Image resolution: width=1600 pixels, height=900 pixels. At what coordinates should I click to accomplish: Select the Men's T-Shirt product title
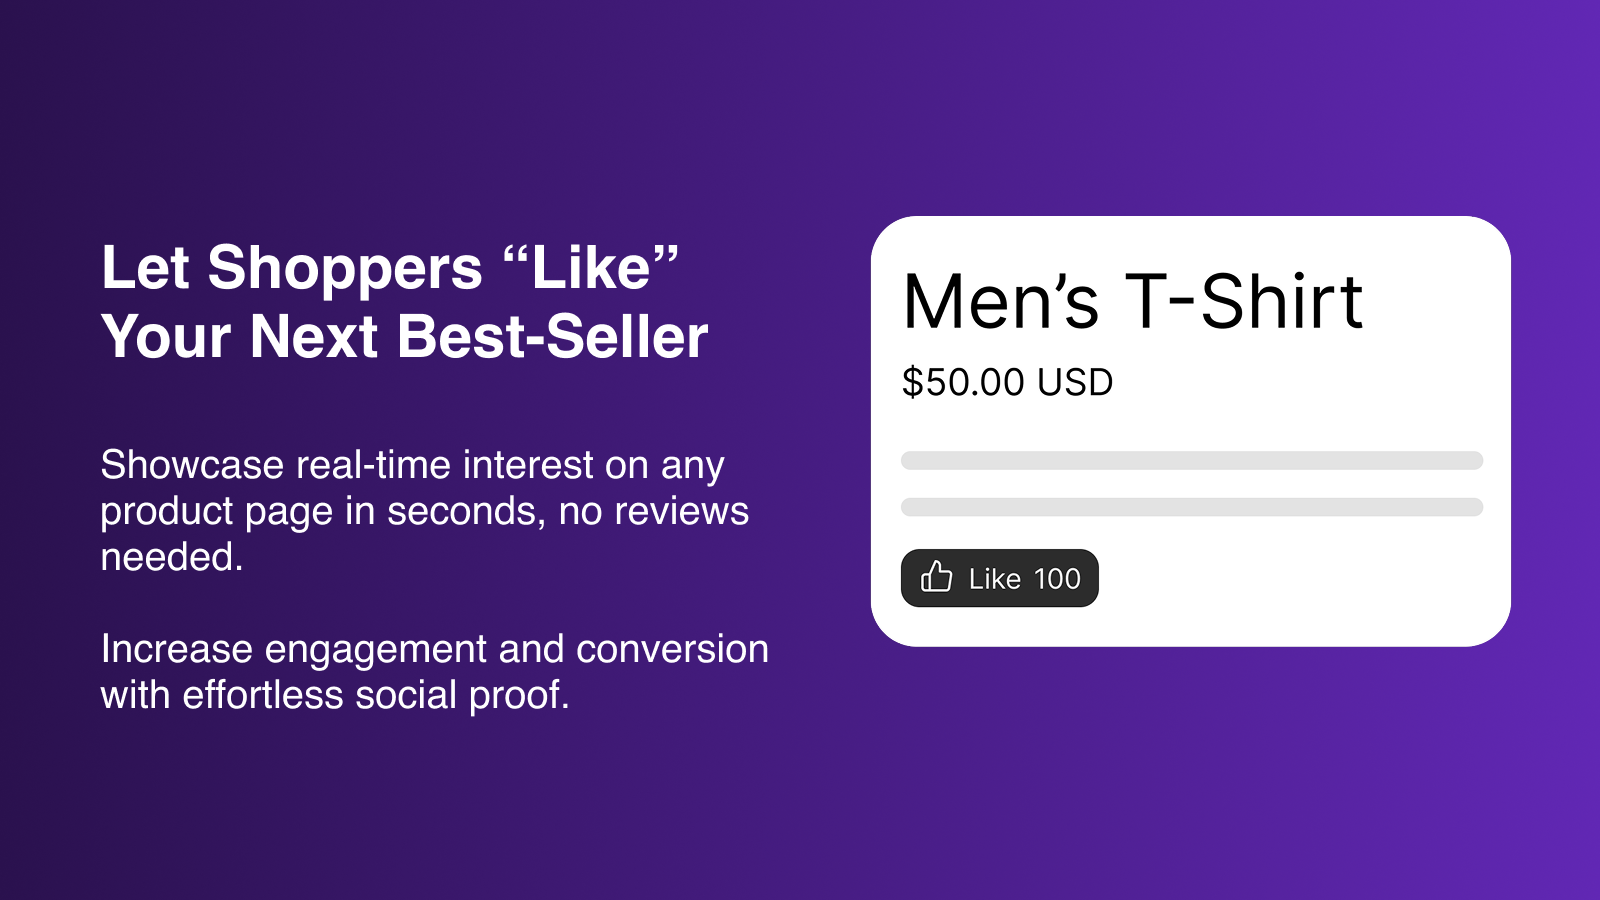pos(1133,302)
